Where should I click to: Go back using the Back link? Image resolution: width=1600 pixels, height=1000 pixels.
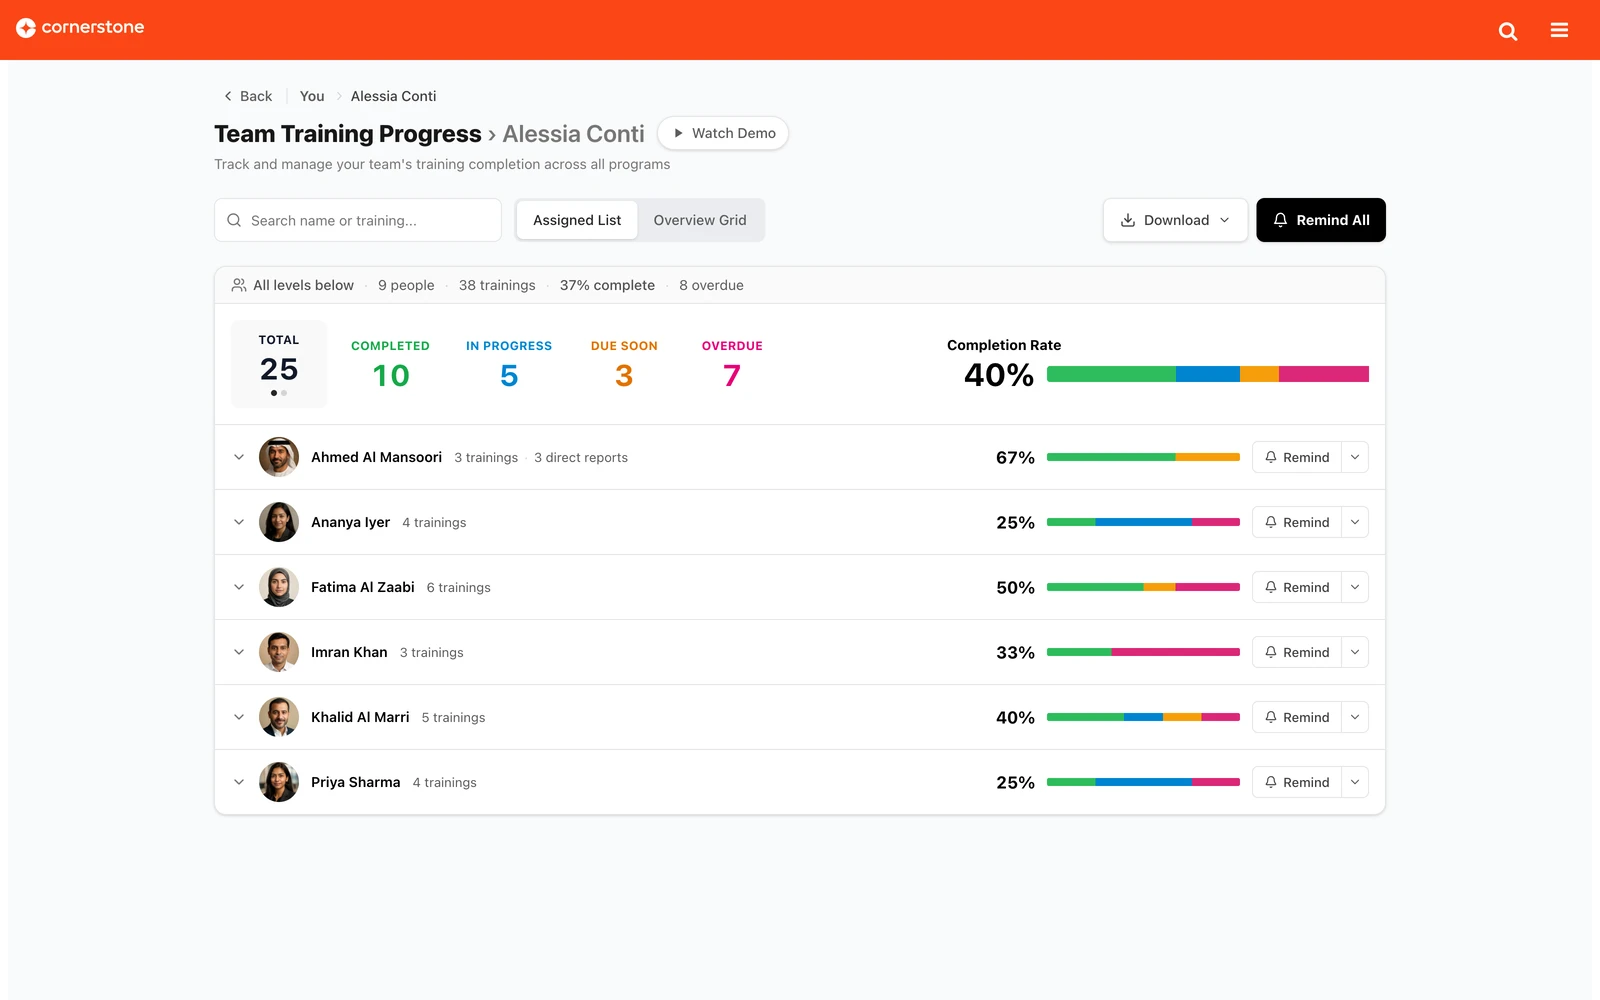pos(248,96)
